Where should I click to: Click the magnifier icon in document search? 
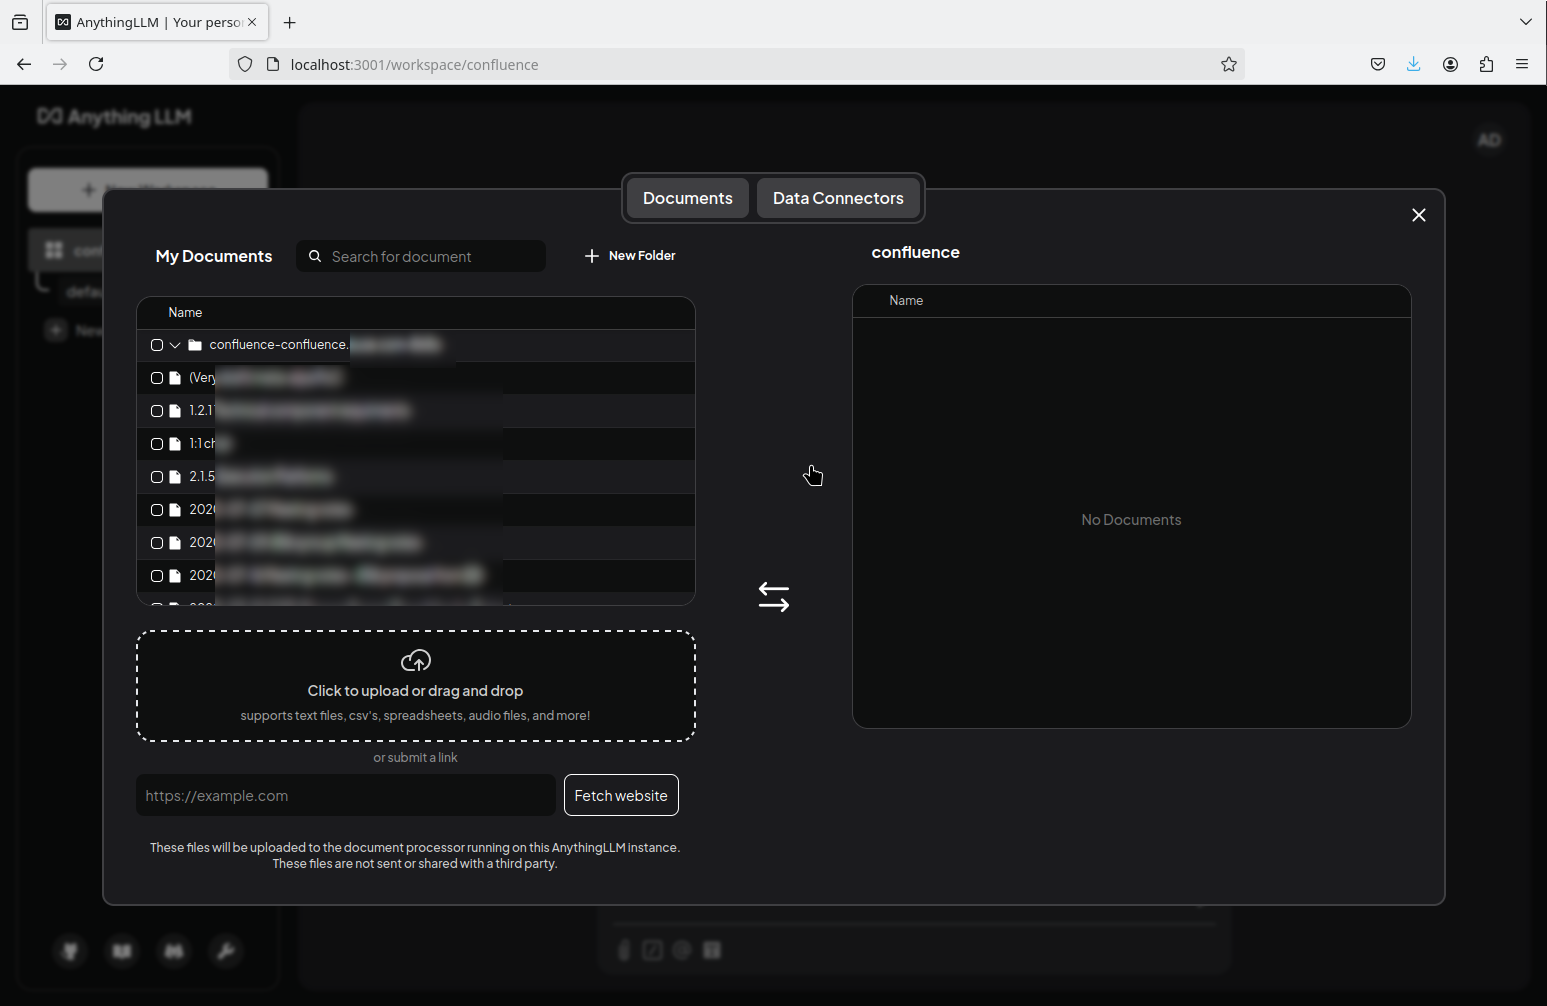pyautogui.click(x=315, y=256)
